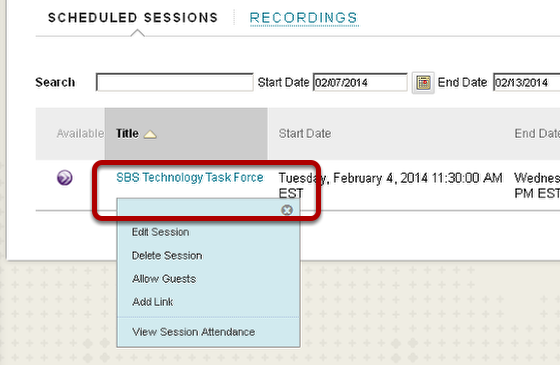Close the session context menu
Screen dimensions: 560x365
pos(287,210)
